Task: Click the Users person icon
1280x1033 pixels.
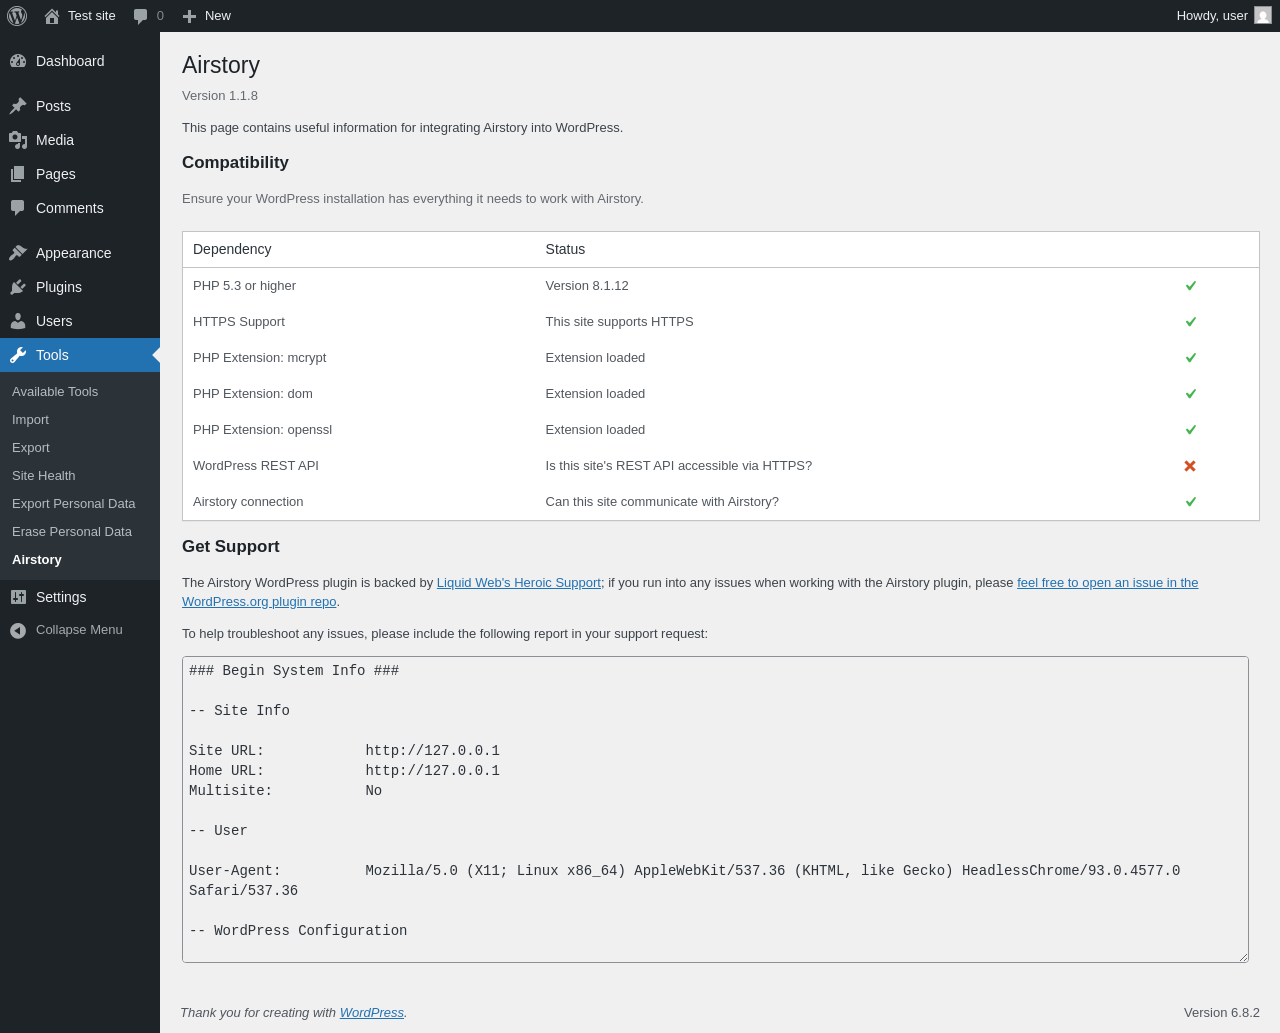Action: click(x=18, y=321)
